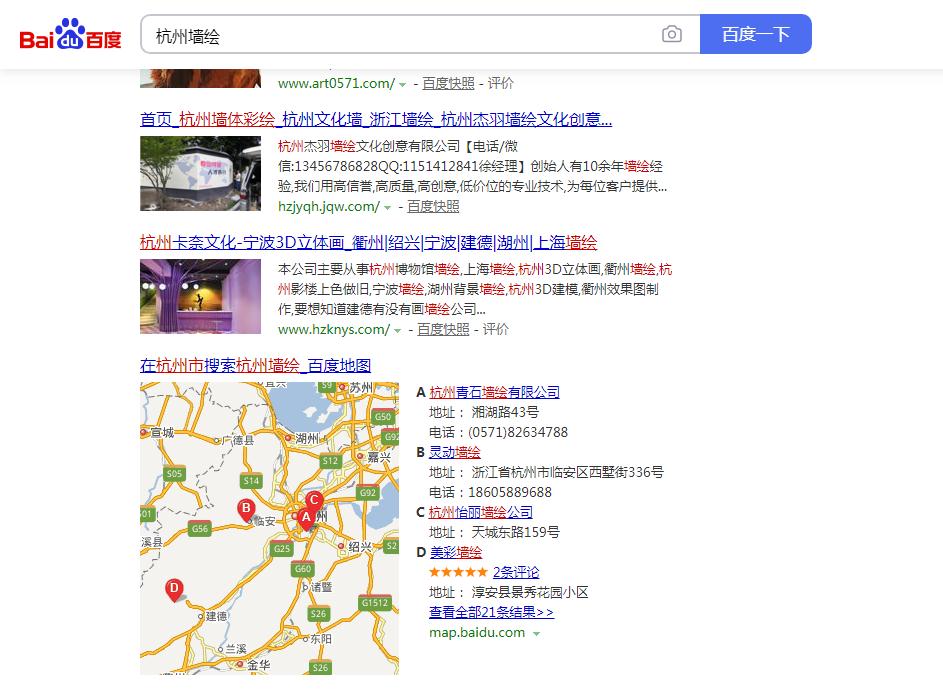The image size is (943, 693).
Task: Open 在杭州市搜索杭州墙绘_百度地图 link
Action: (x=256, y=365)
